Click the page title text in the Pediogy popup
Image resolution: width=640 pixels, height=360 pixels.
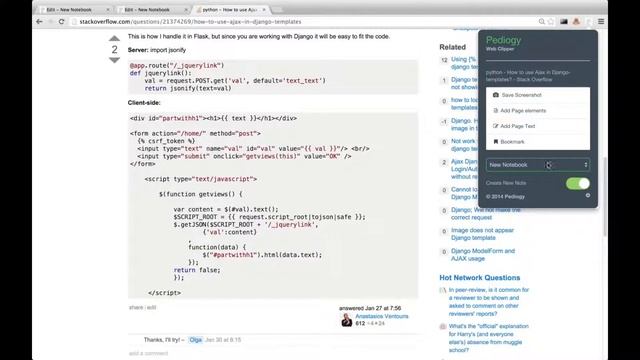coord(528,76)
